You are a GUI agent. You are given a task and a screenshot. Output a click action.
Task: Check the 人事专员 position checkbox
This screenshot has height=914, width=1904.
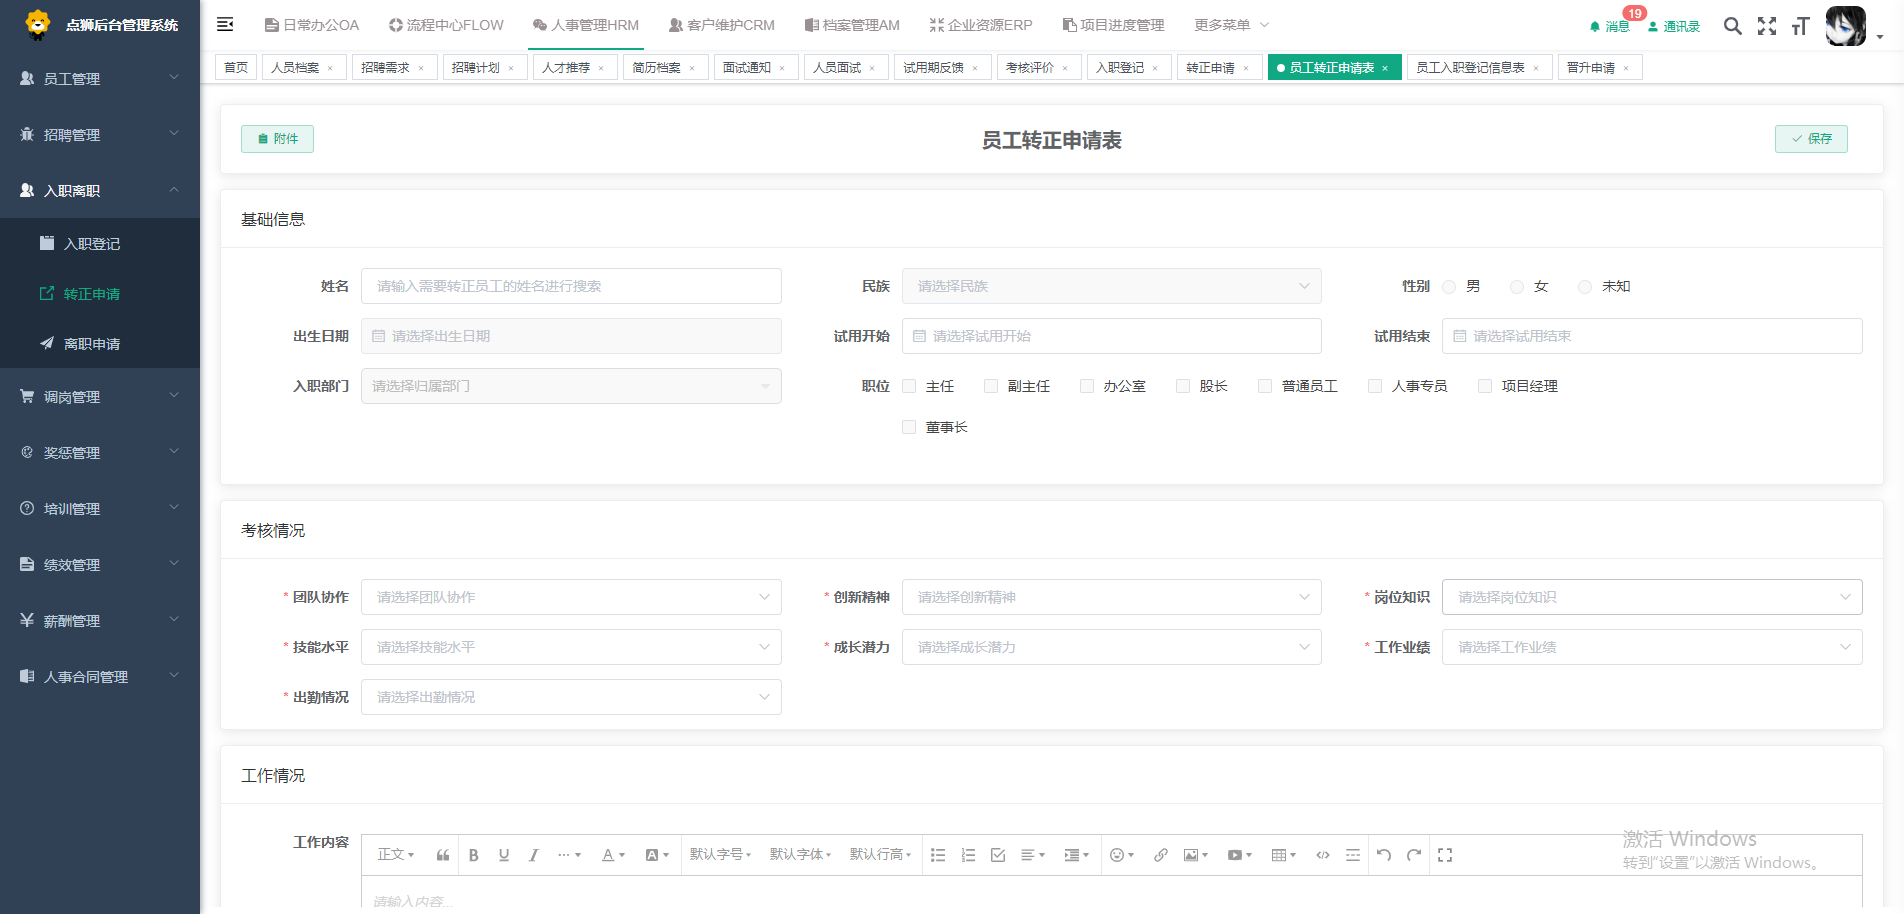coord(1375,386)
